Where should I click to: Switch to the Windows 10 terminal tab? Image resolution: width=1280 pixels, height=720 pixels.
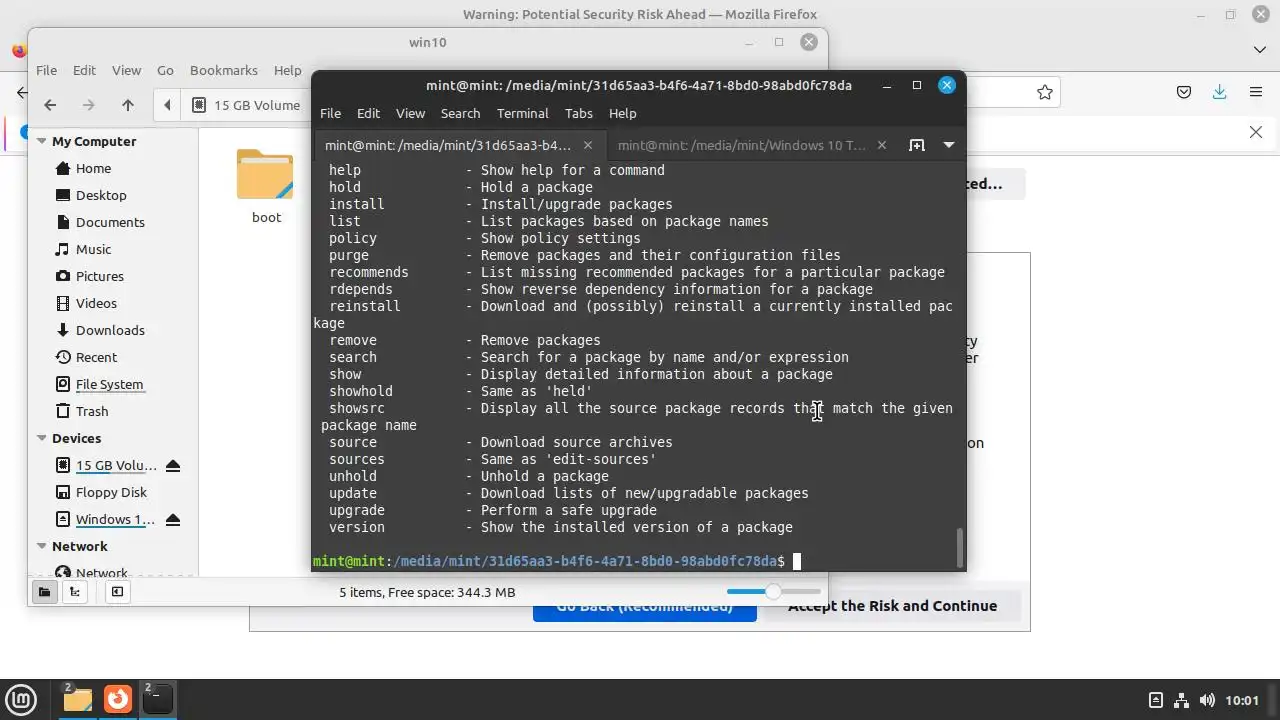coord(742,145)
